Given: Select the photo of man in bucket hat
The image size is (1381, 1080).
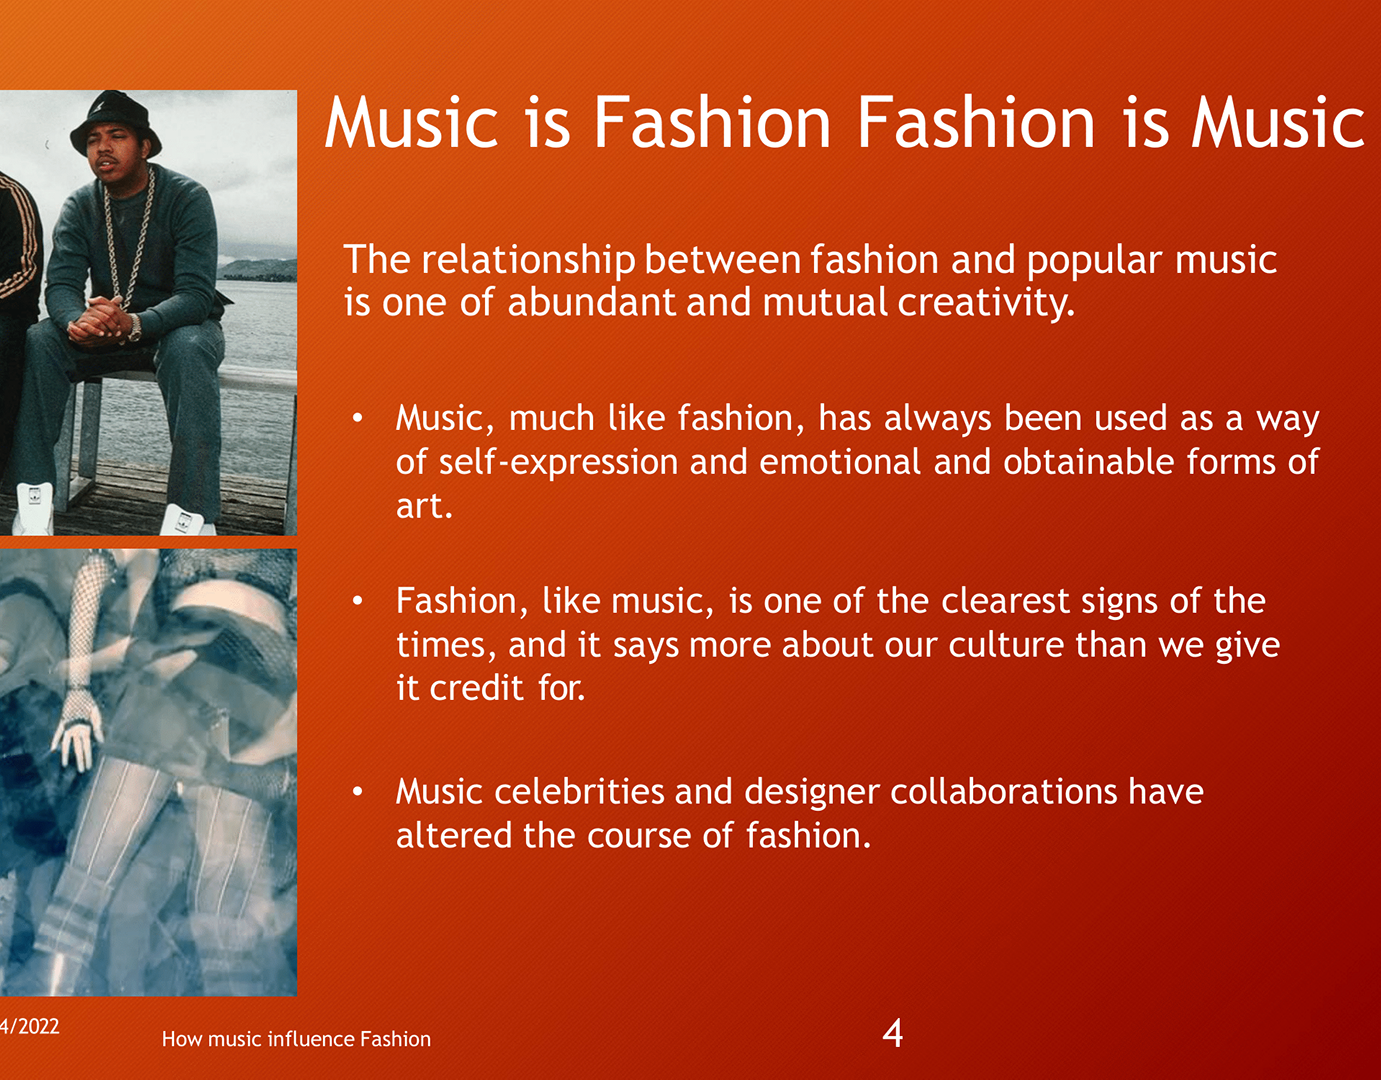Looking at the screenshot, I should (x=148, y=313).
